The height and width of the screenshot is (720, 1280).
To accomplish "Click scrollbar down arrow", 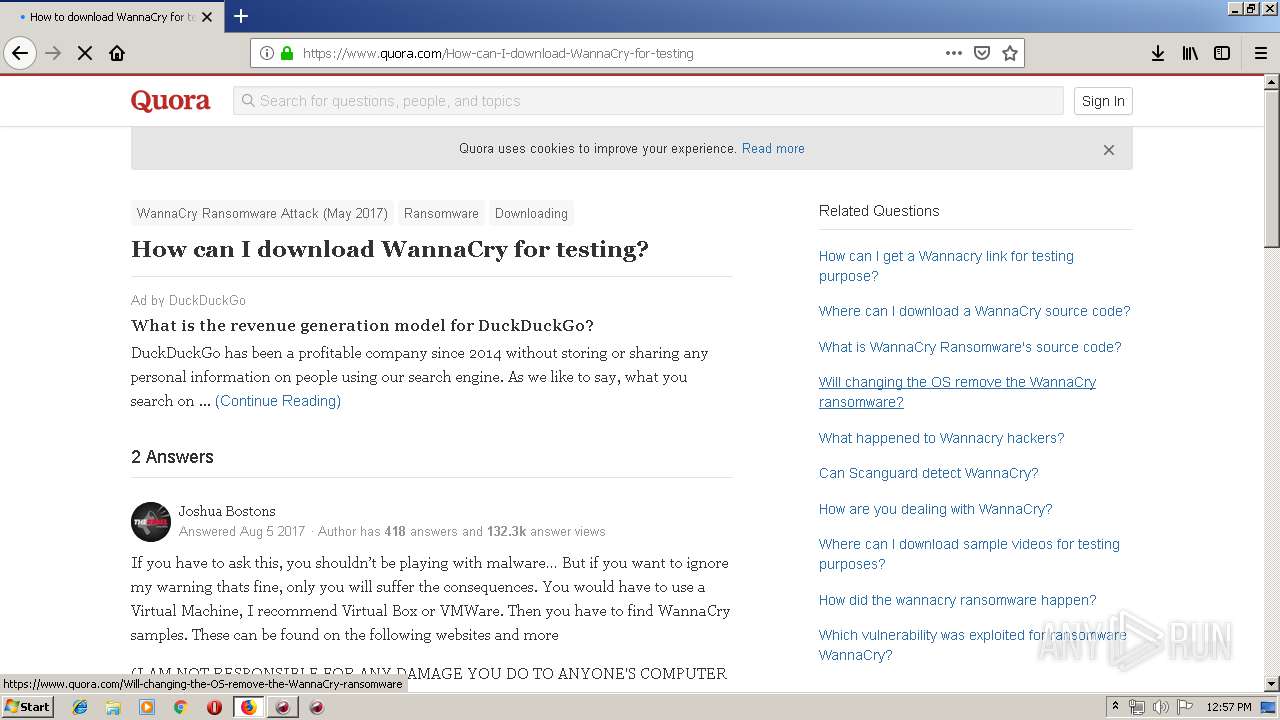I will [x=1272, y=684].
